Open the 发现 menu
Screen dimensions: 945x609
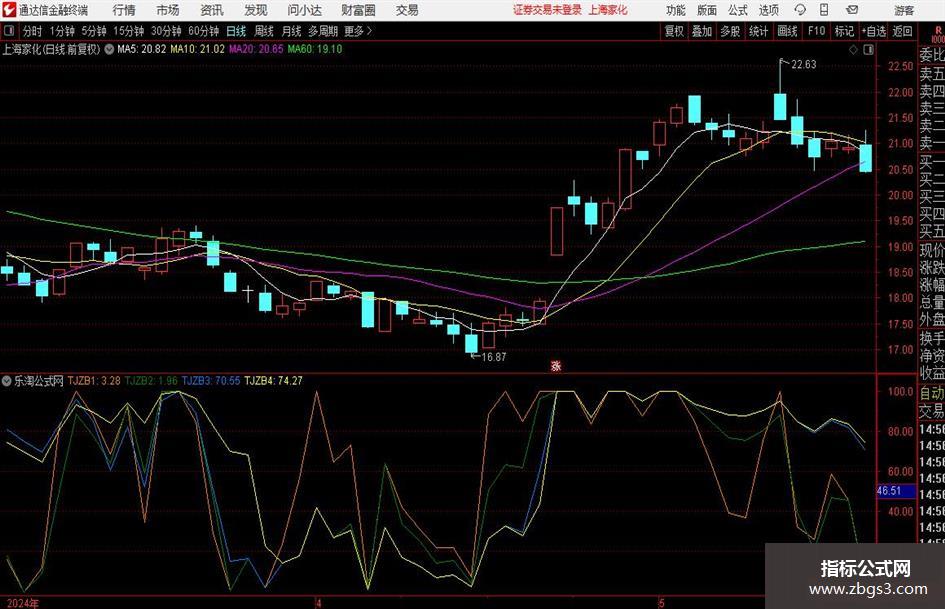pos(256,10)
